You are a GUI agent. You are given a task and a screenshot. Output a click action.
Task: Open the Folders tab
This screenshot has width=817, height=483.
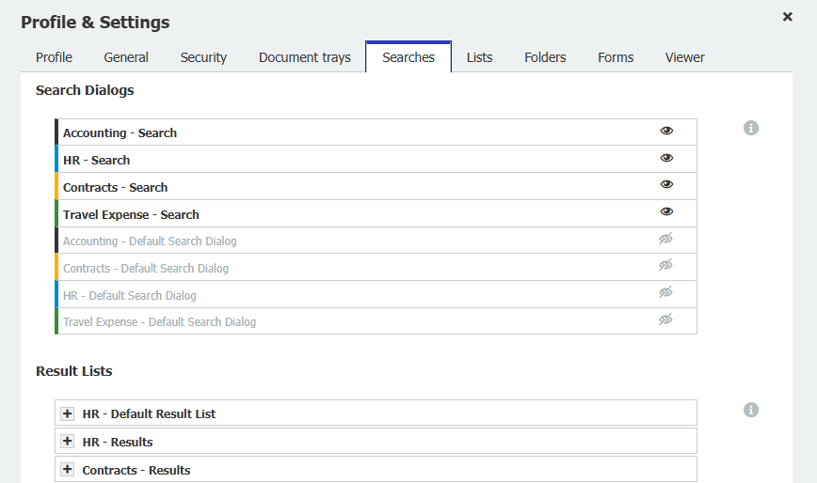pos(545,57)
